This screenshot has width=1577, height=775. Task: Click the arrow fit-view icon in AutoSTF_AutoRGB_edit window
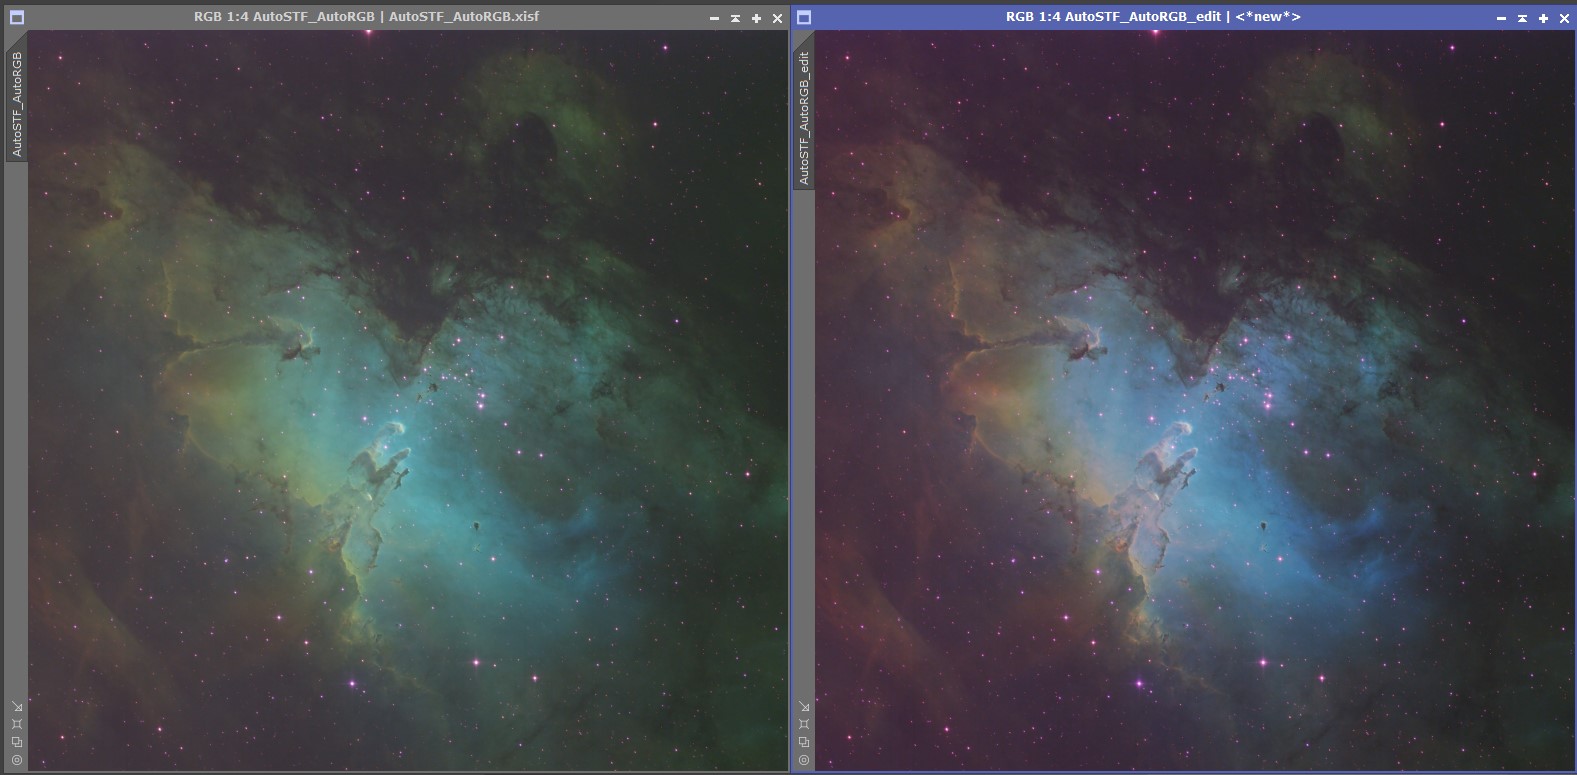click(804, 706)
